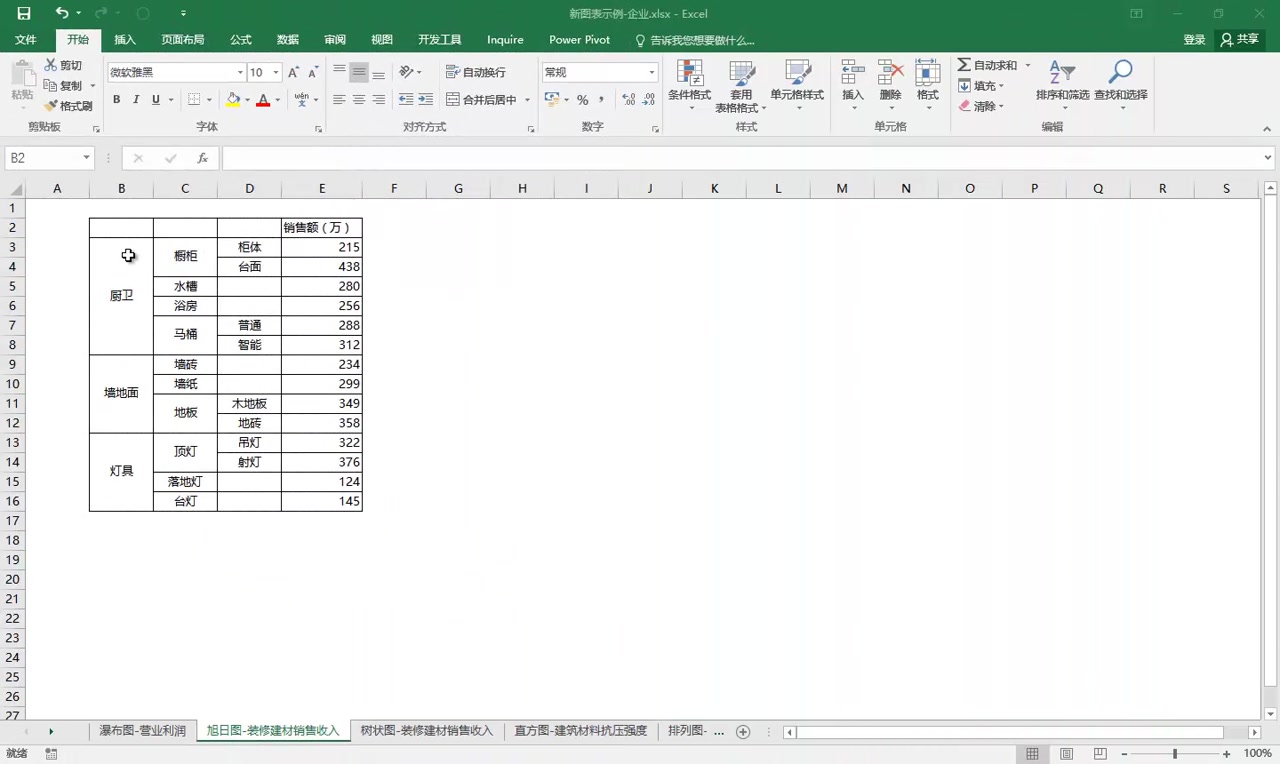Switch to the Power Pivot tab

point(580,40)
